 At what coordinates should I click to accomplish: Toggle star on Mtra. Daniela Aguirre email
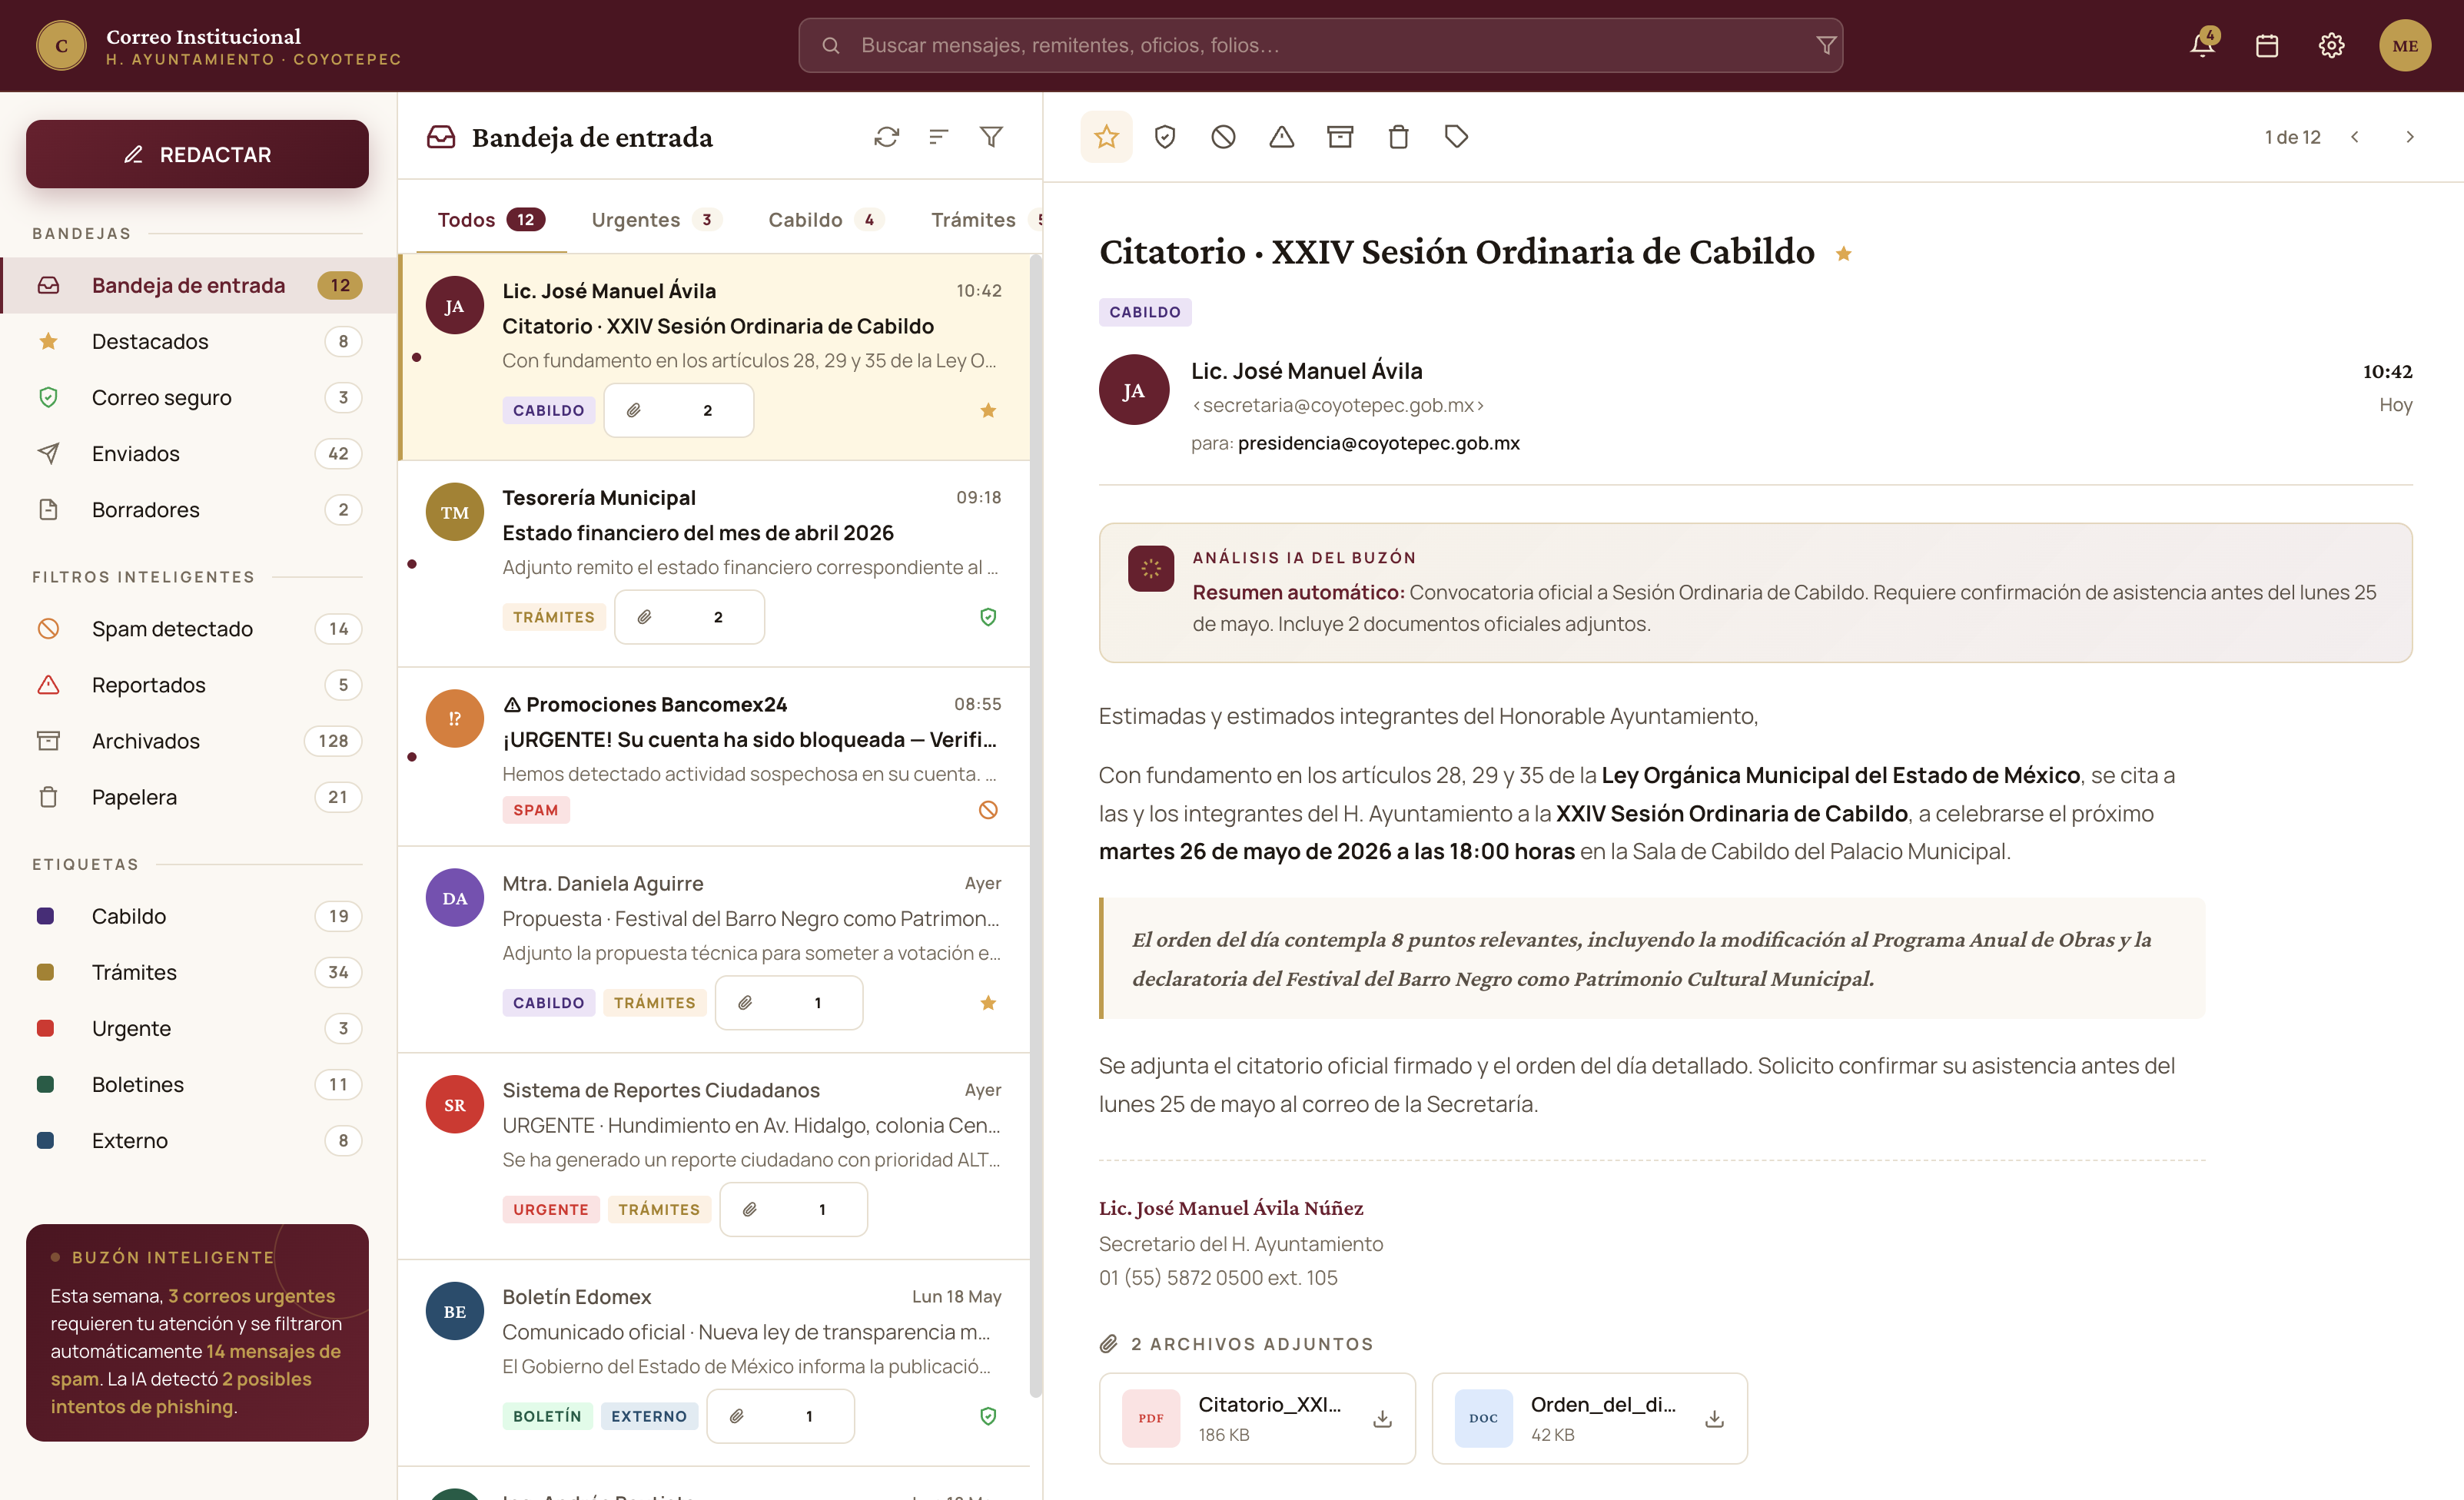988,1003
